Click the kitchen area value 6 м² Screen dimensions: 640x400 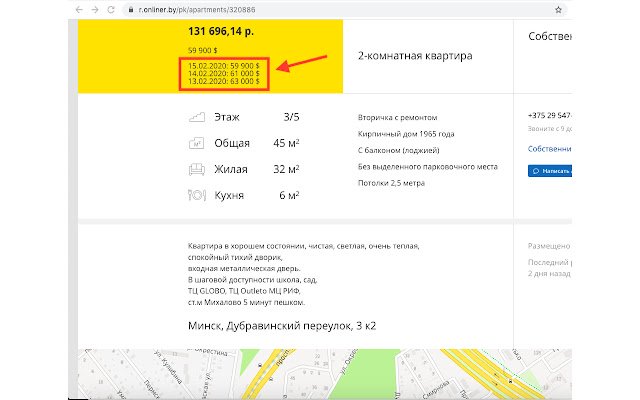coord(289,196)
